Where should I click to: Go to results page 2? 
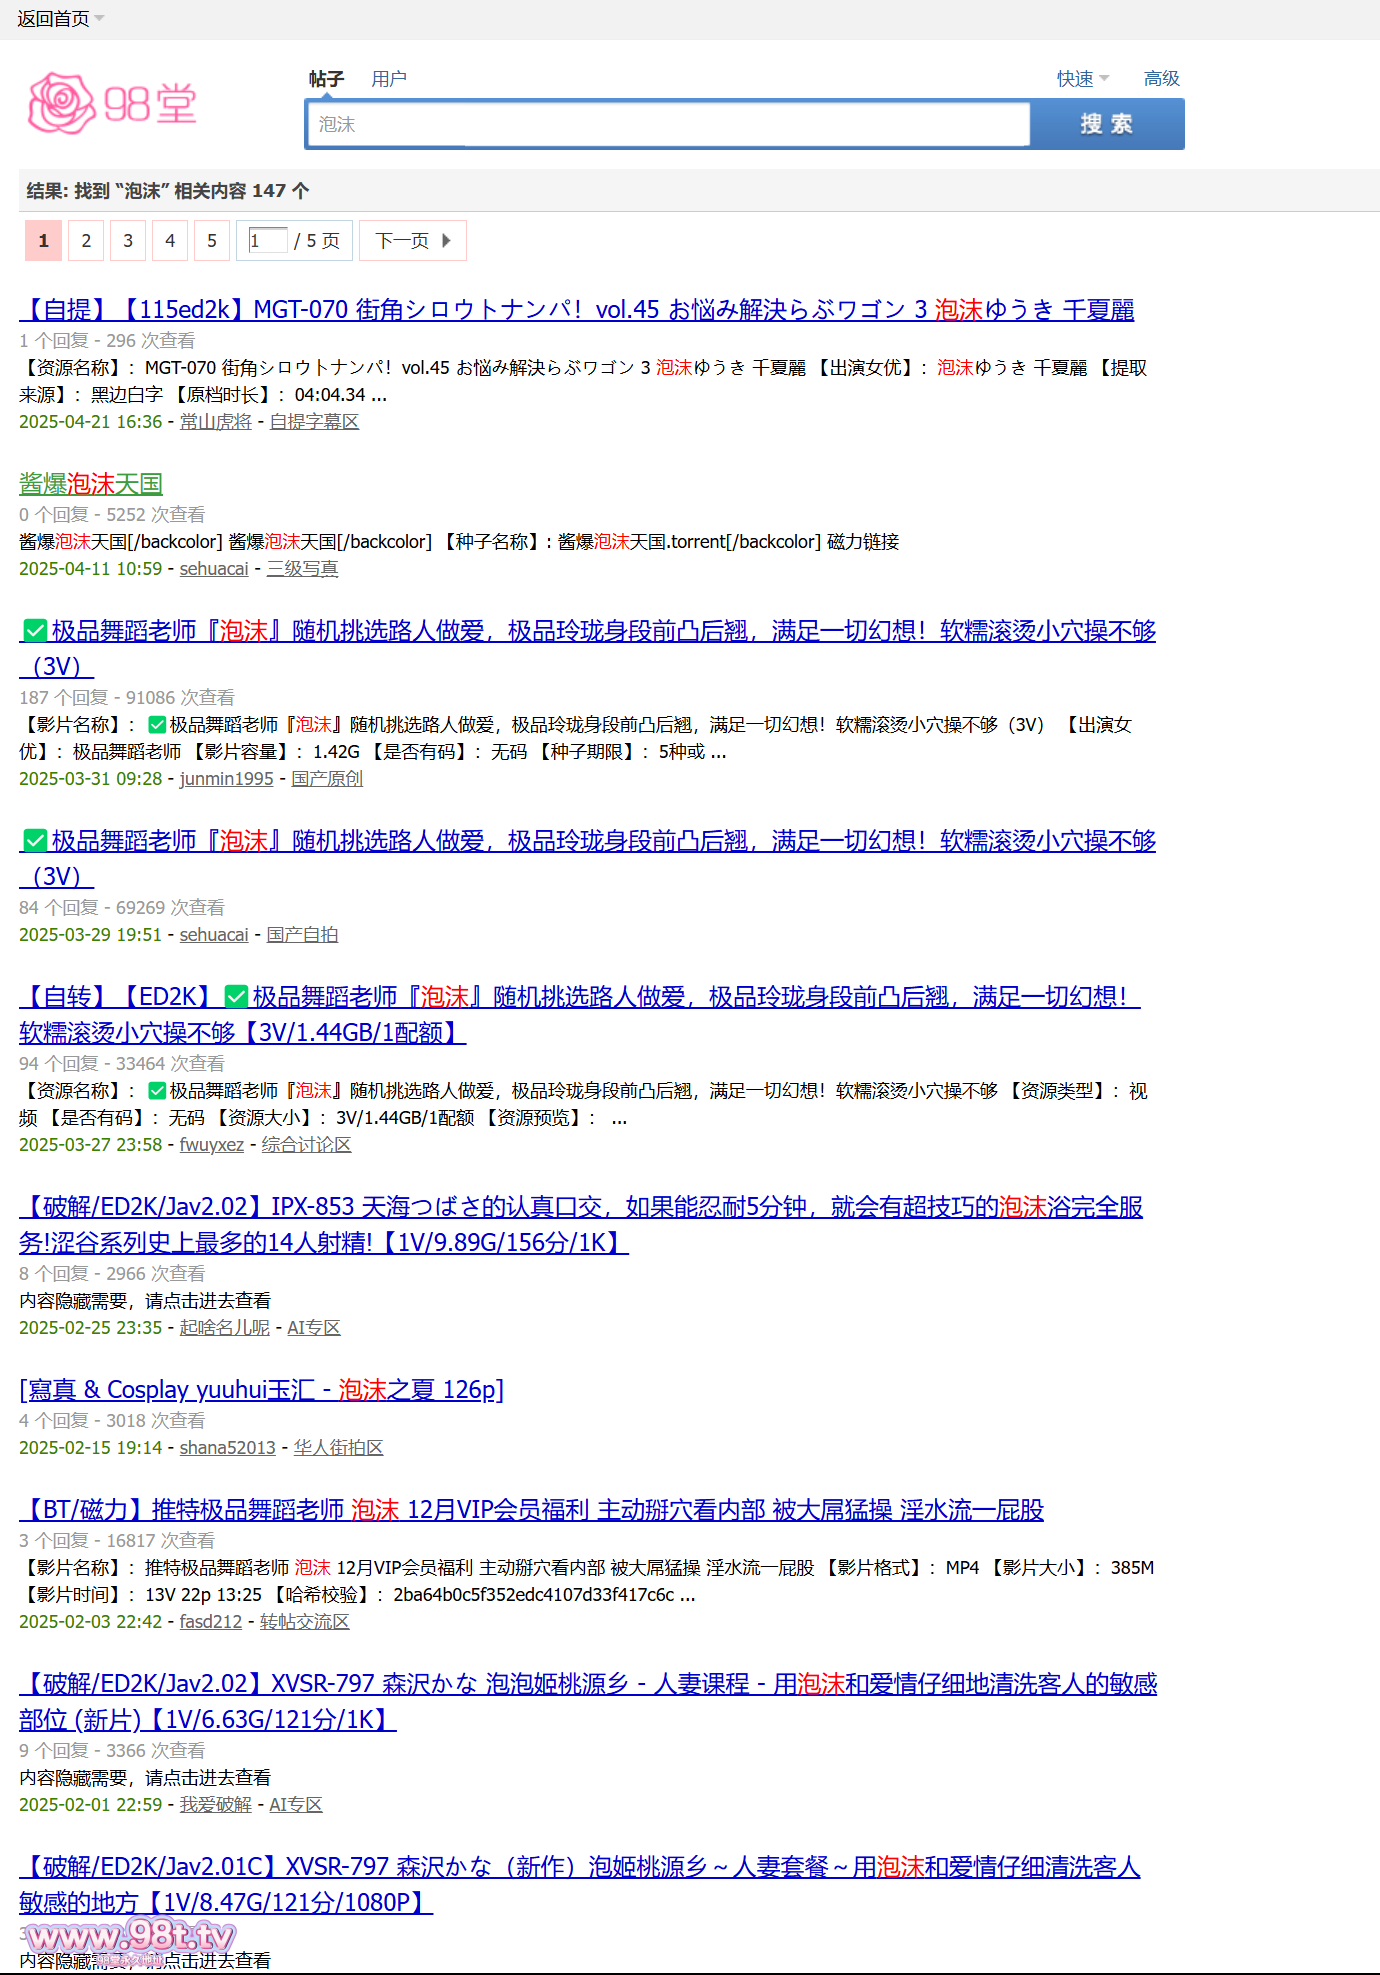86,241
